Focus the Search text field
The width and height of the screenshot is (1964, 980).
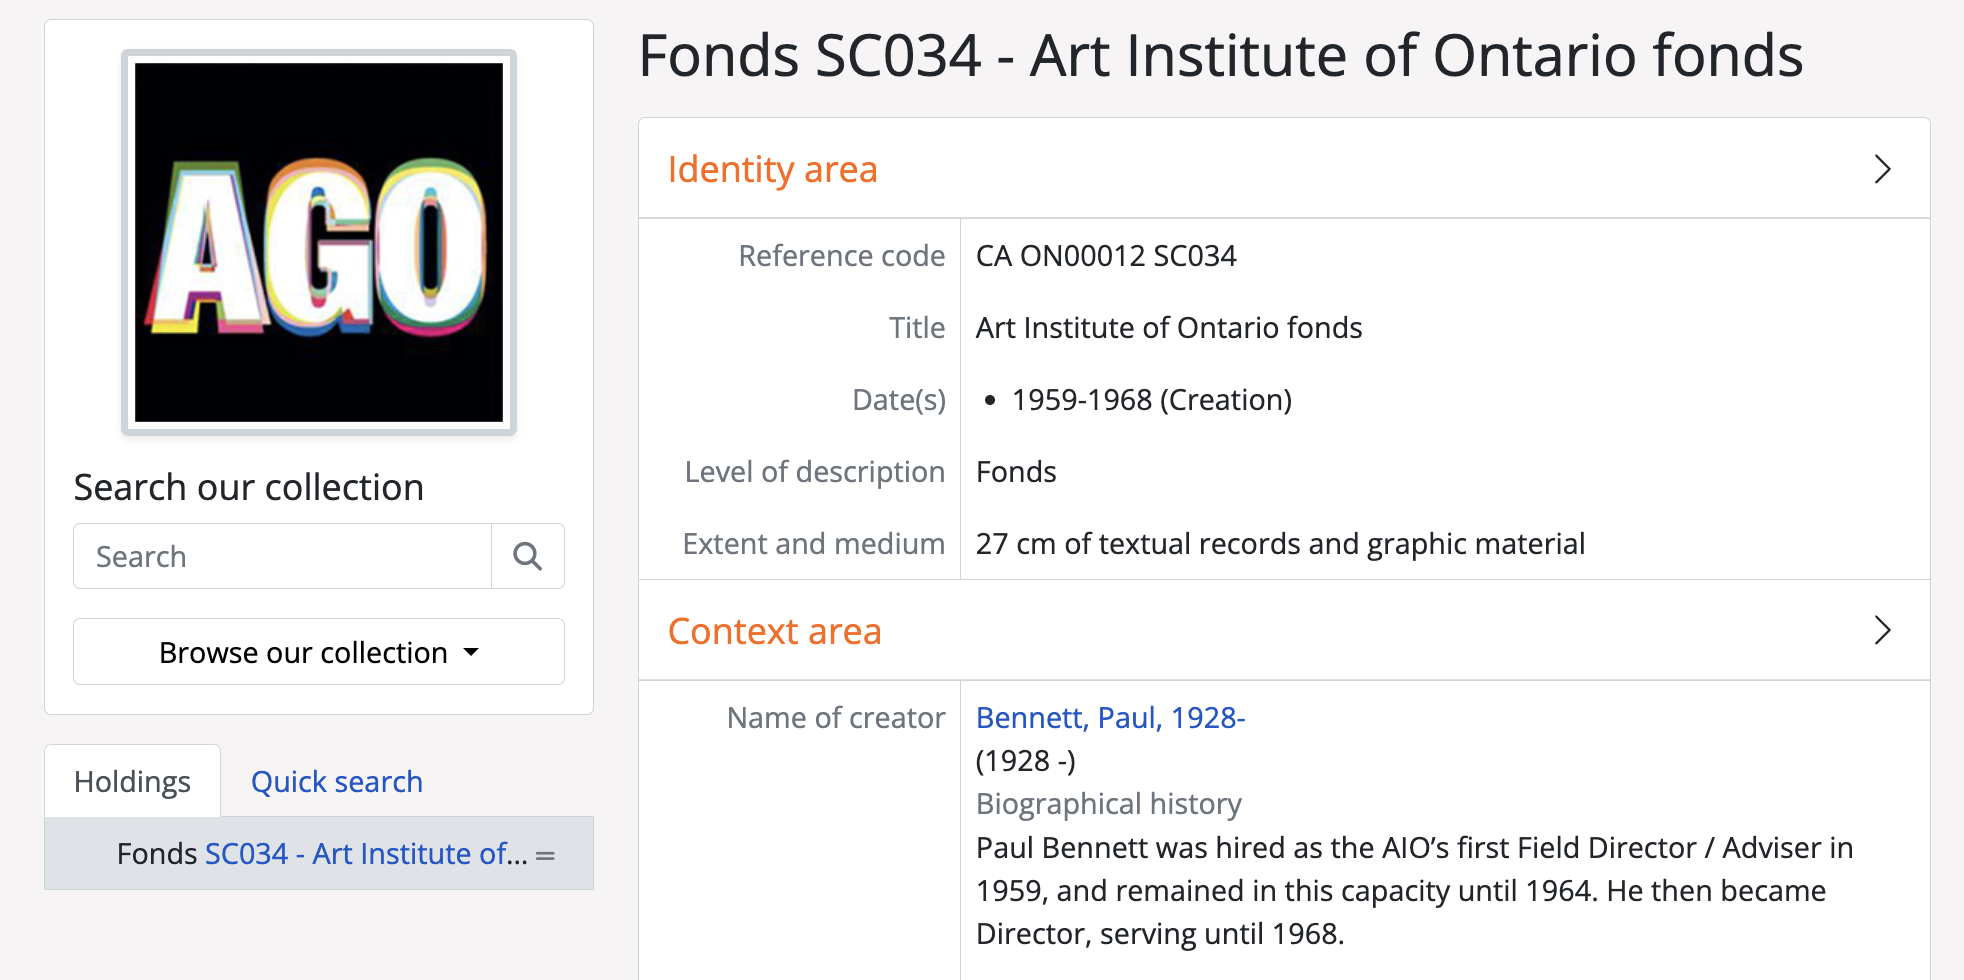point(282,556)
